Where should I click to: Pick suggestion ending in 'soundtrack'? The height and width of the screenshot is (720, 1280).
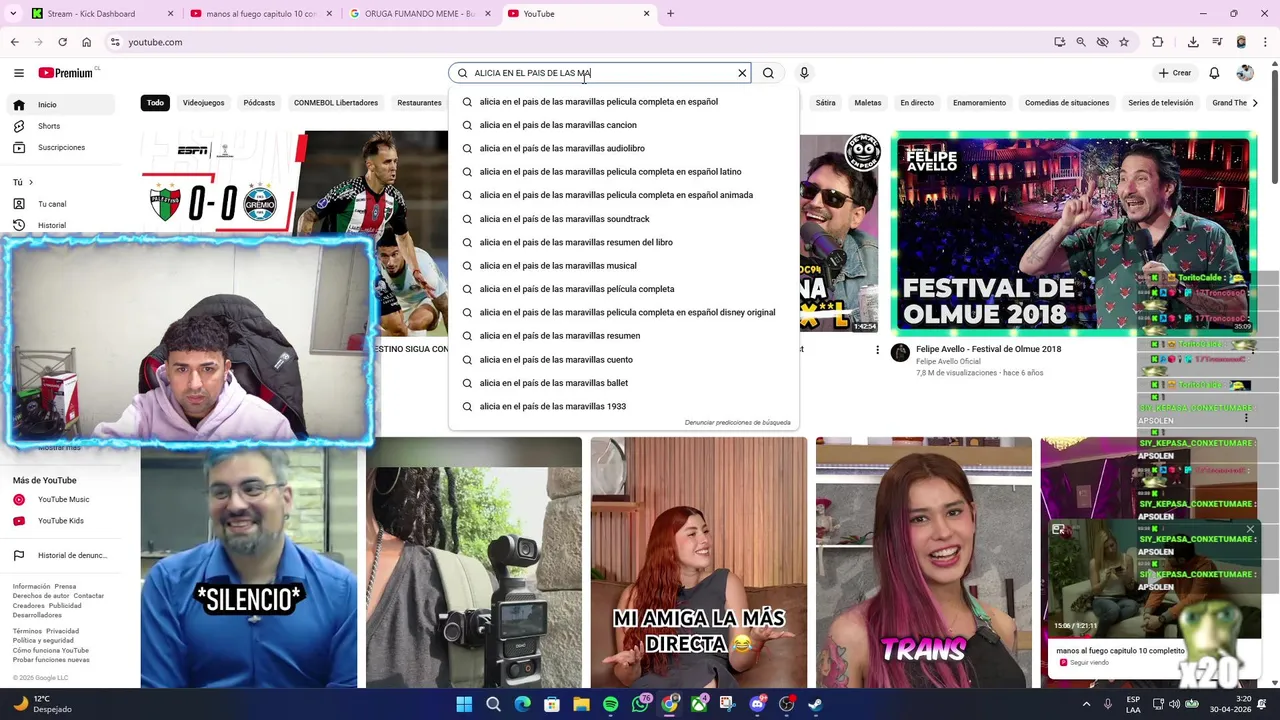(x=624, y=219)
